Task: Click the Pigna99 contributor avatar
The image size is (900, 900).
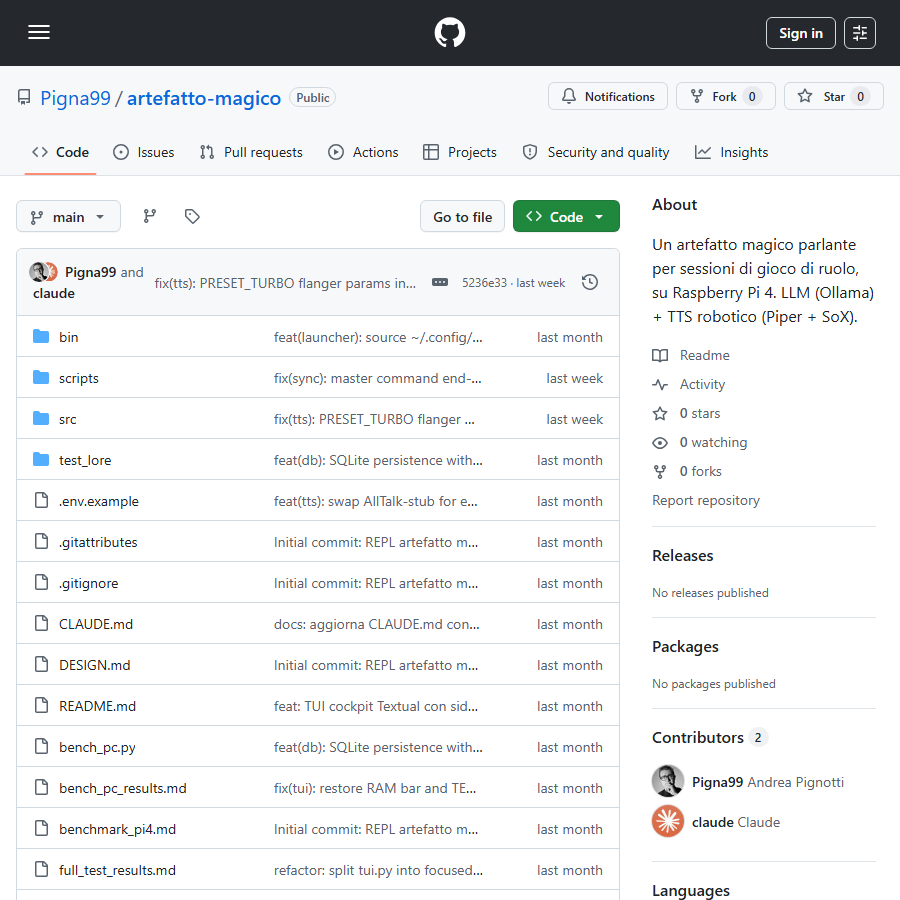Action: pyautogui.click(x=668, y=781)
